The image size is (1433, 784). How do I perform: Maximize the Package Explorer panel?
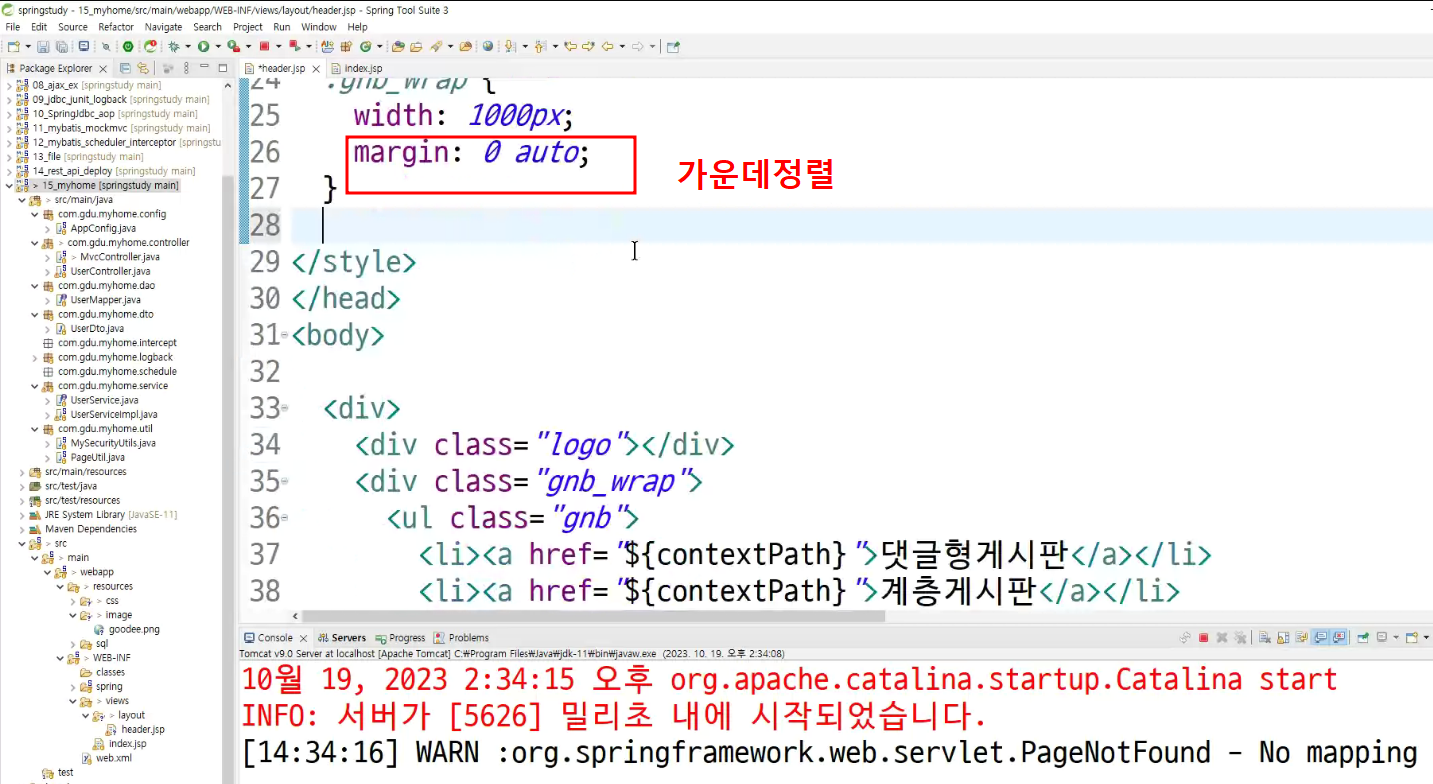click(223, 68)
